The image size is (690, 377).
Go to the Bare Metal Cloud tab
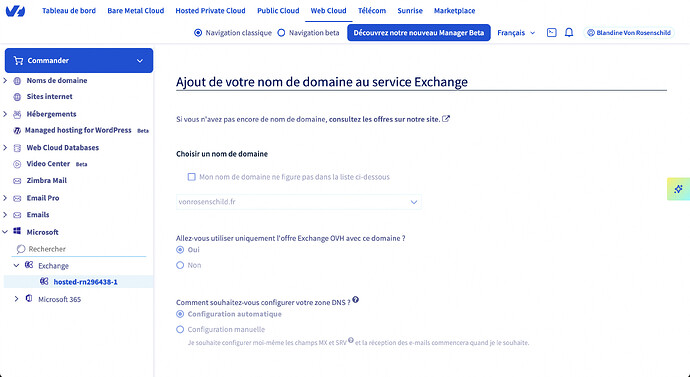click(x=136, y=11)
